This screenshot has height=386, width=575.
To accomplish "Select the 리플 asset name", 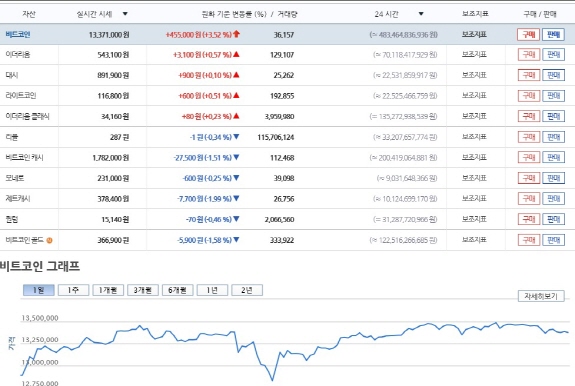I will pos(12,137).
